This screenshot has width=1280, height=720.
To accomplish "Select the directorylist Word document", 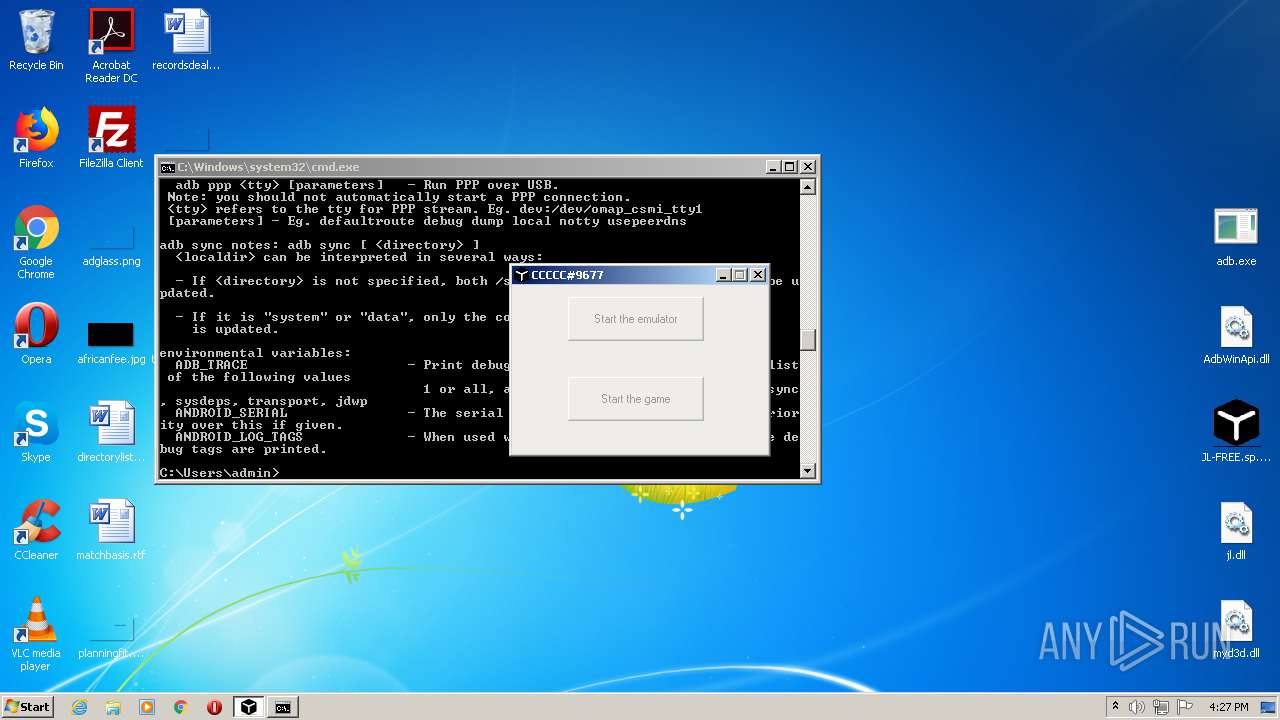I will coord(111,432).
